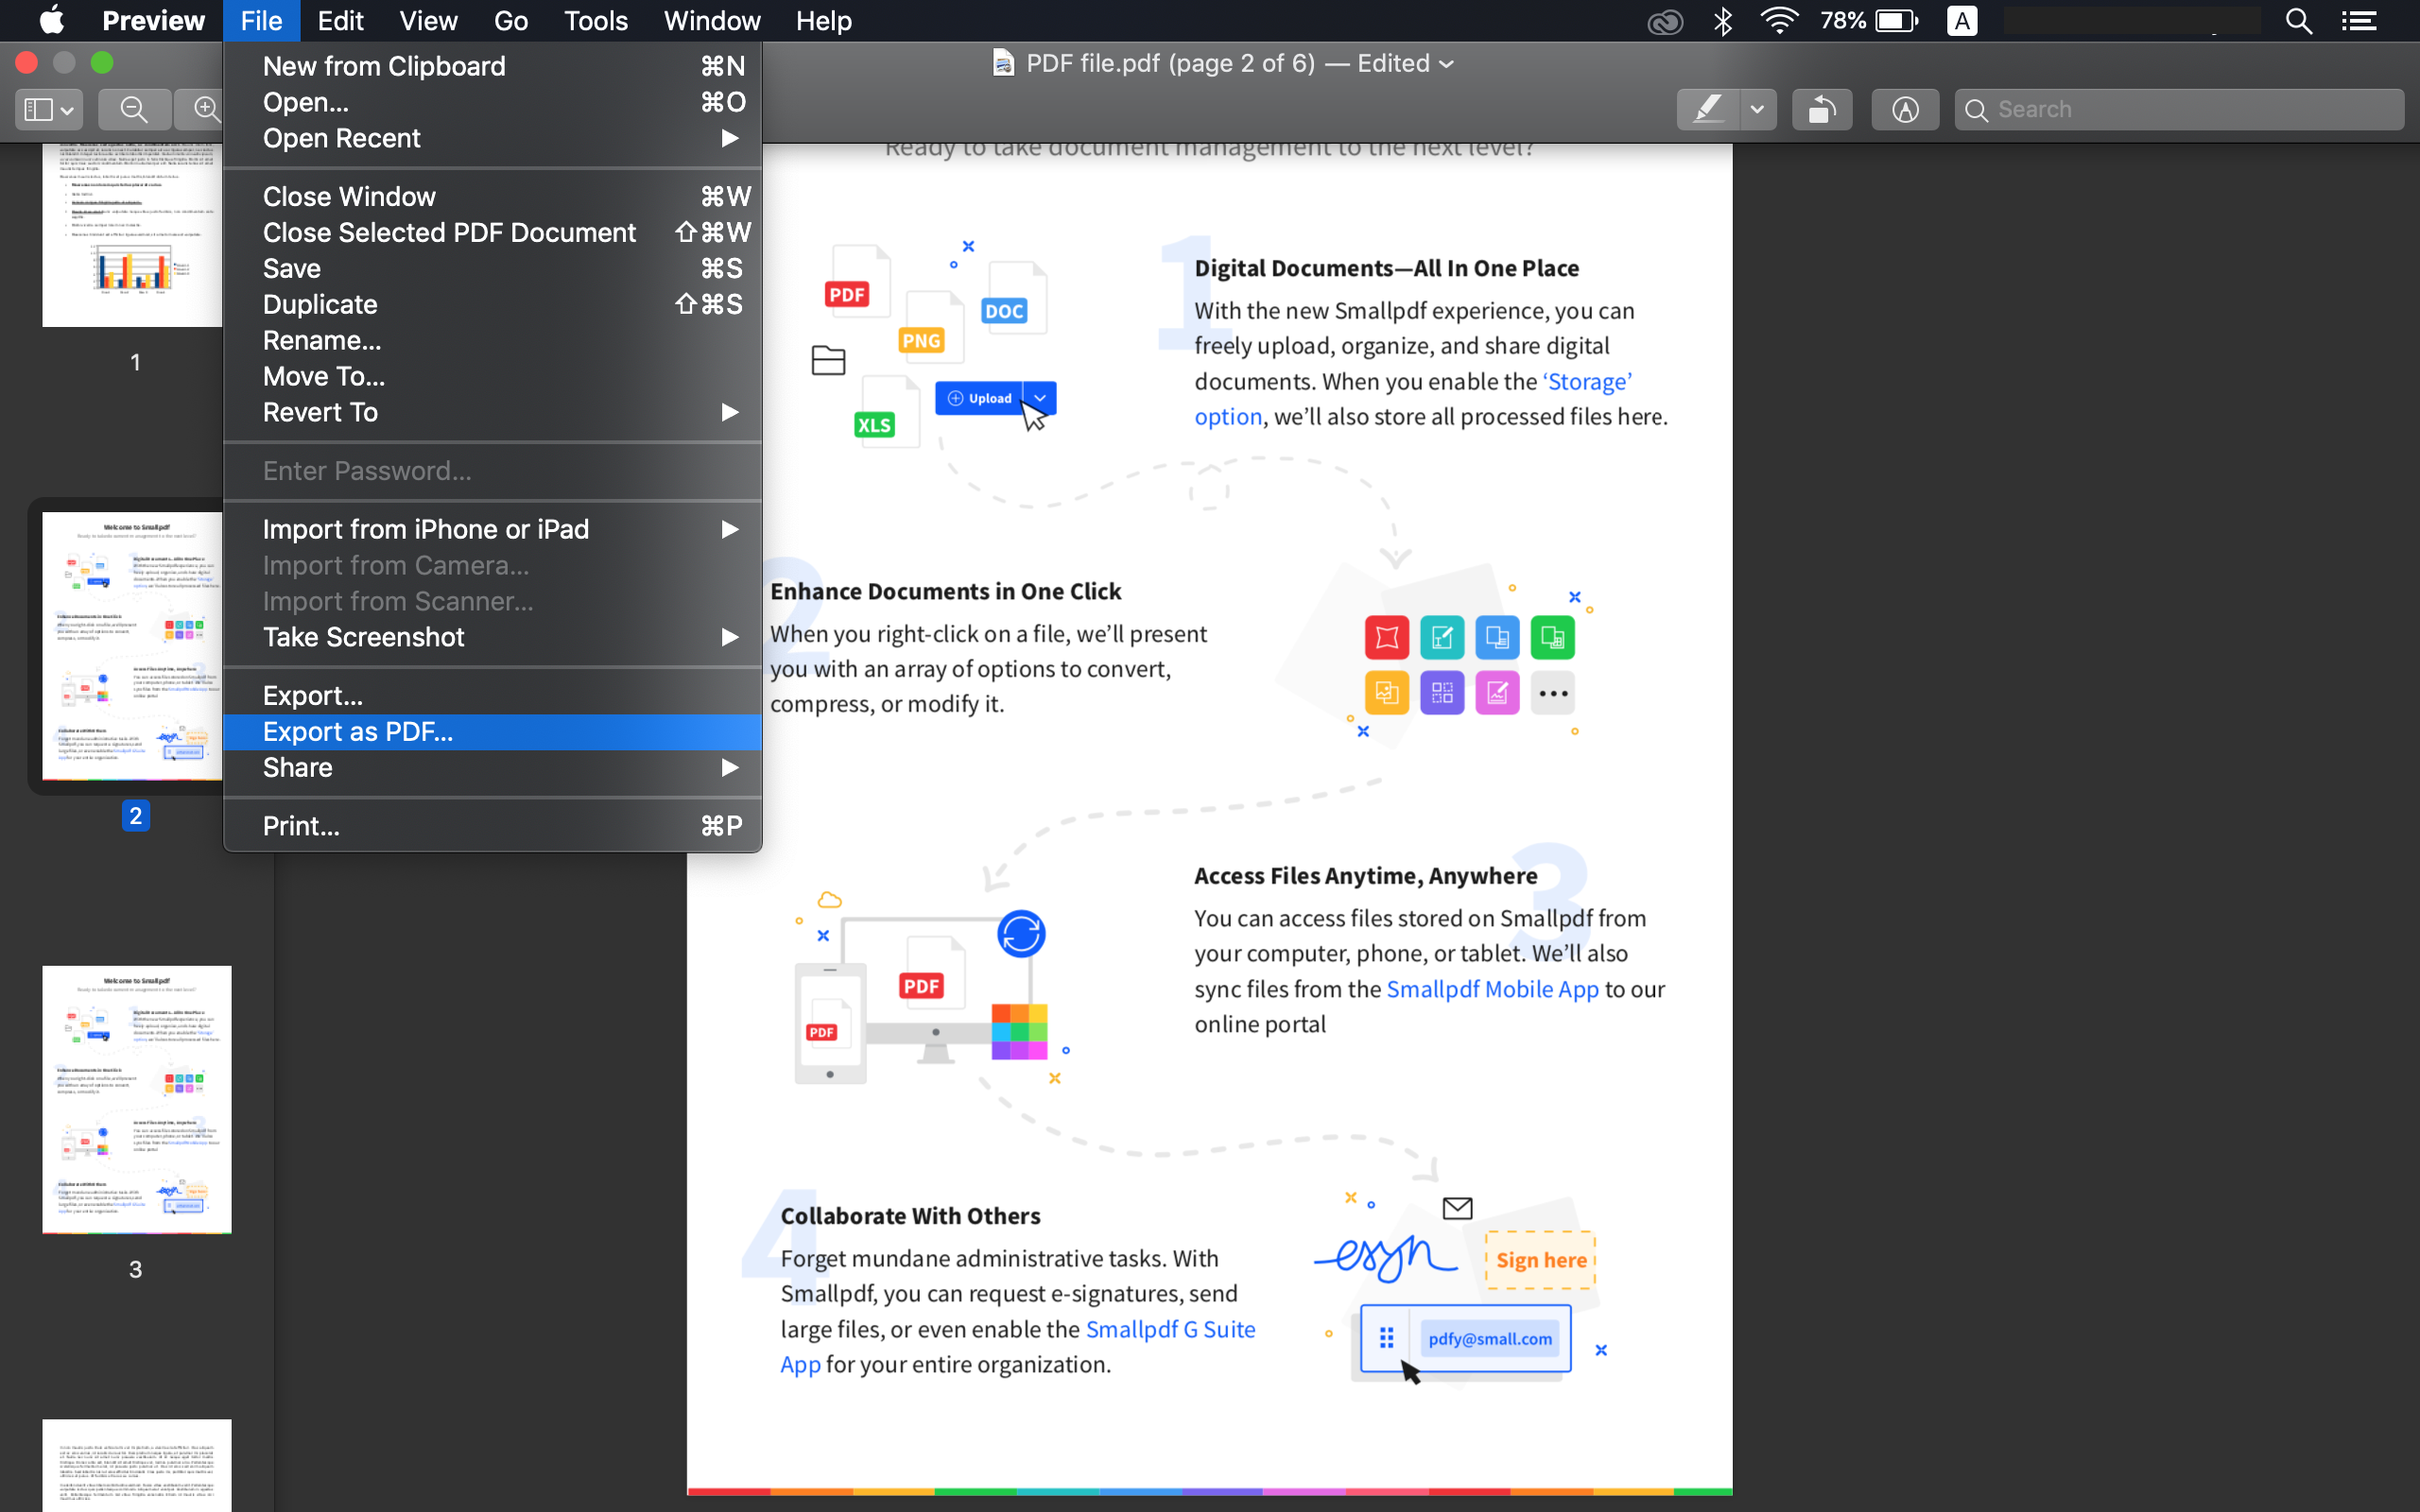
Task: Open the Help menu
Action: click(x=824, y=20)
